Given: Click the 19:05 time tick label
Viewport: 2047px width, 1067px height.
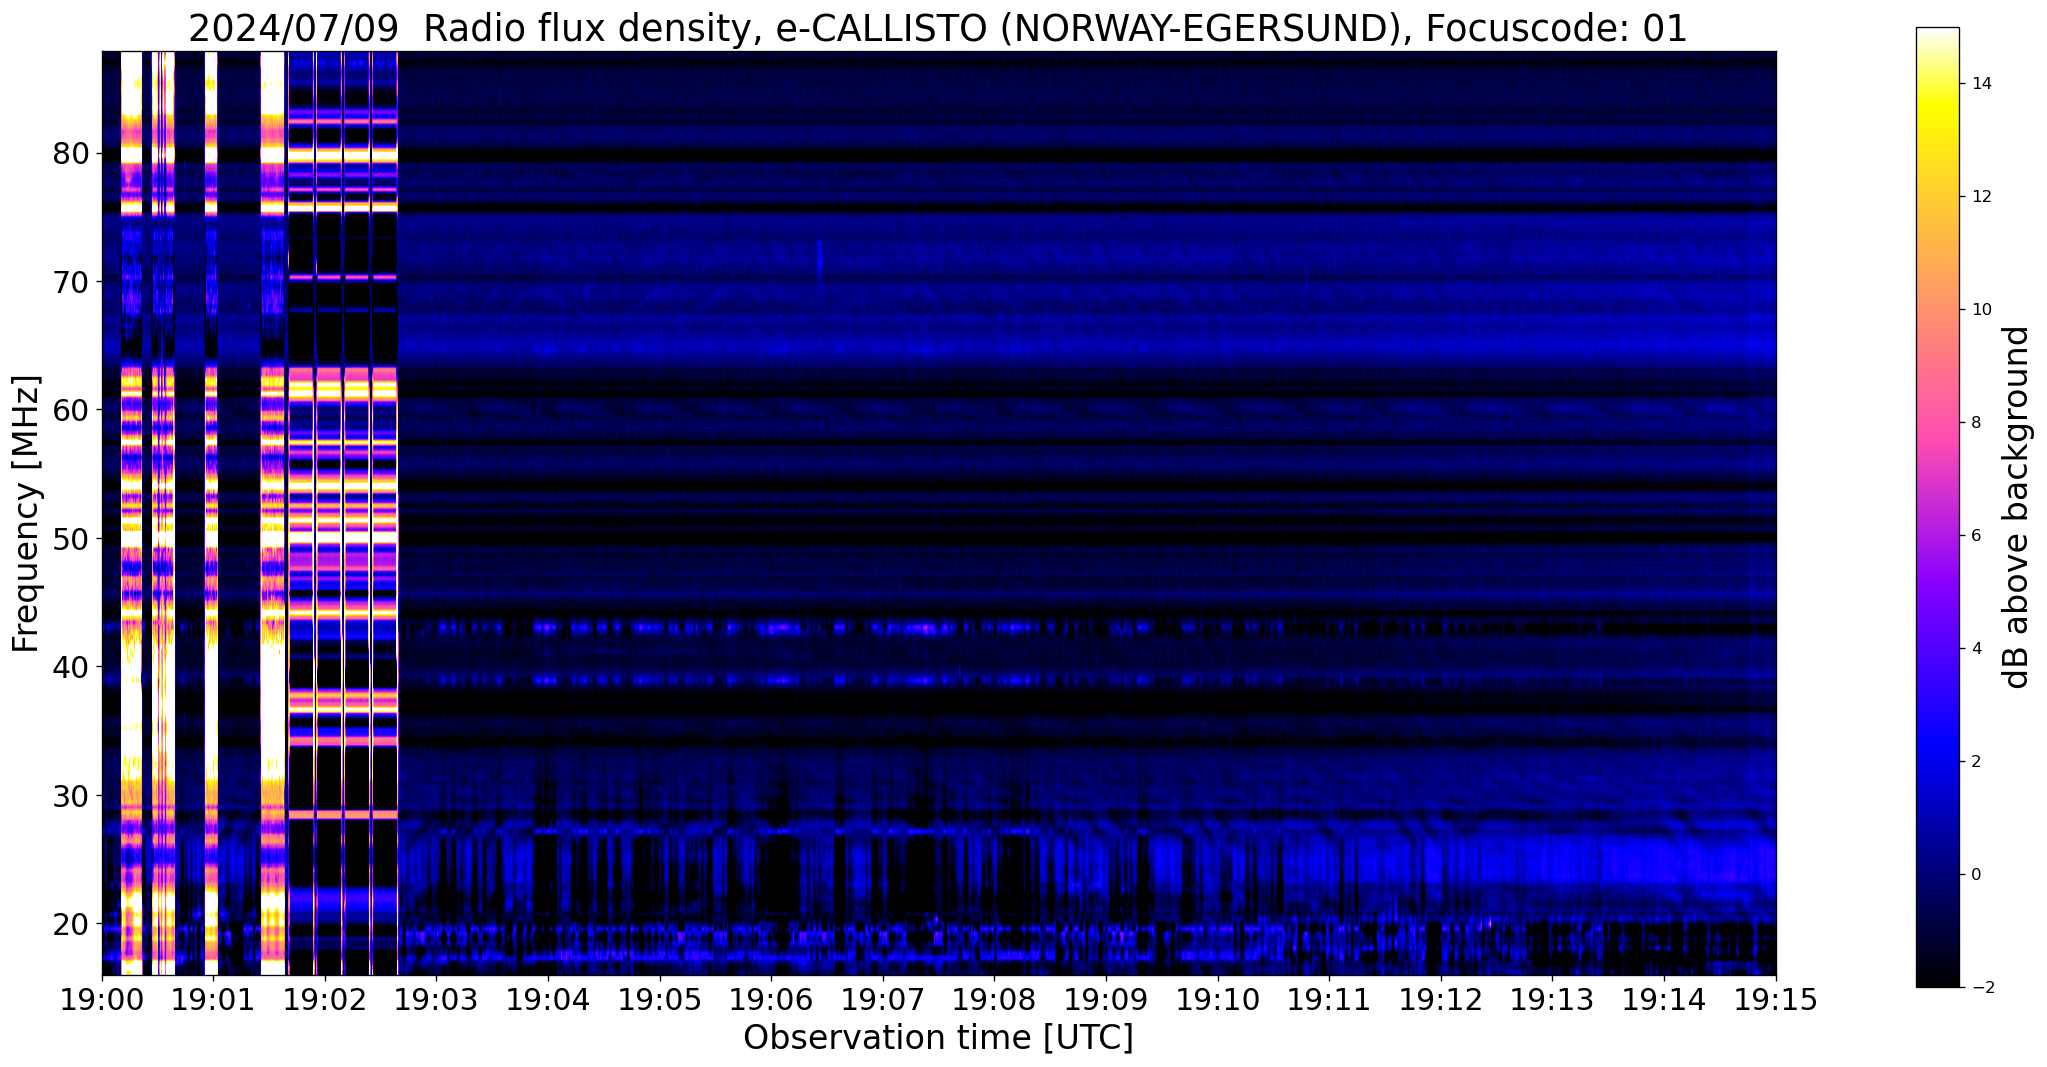Looking at the screenshot, I should click(x=660, y=1000).
